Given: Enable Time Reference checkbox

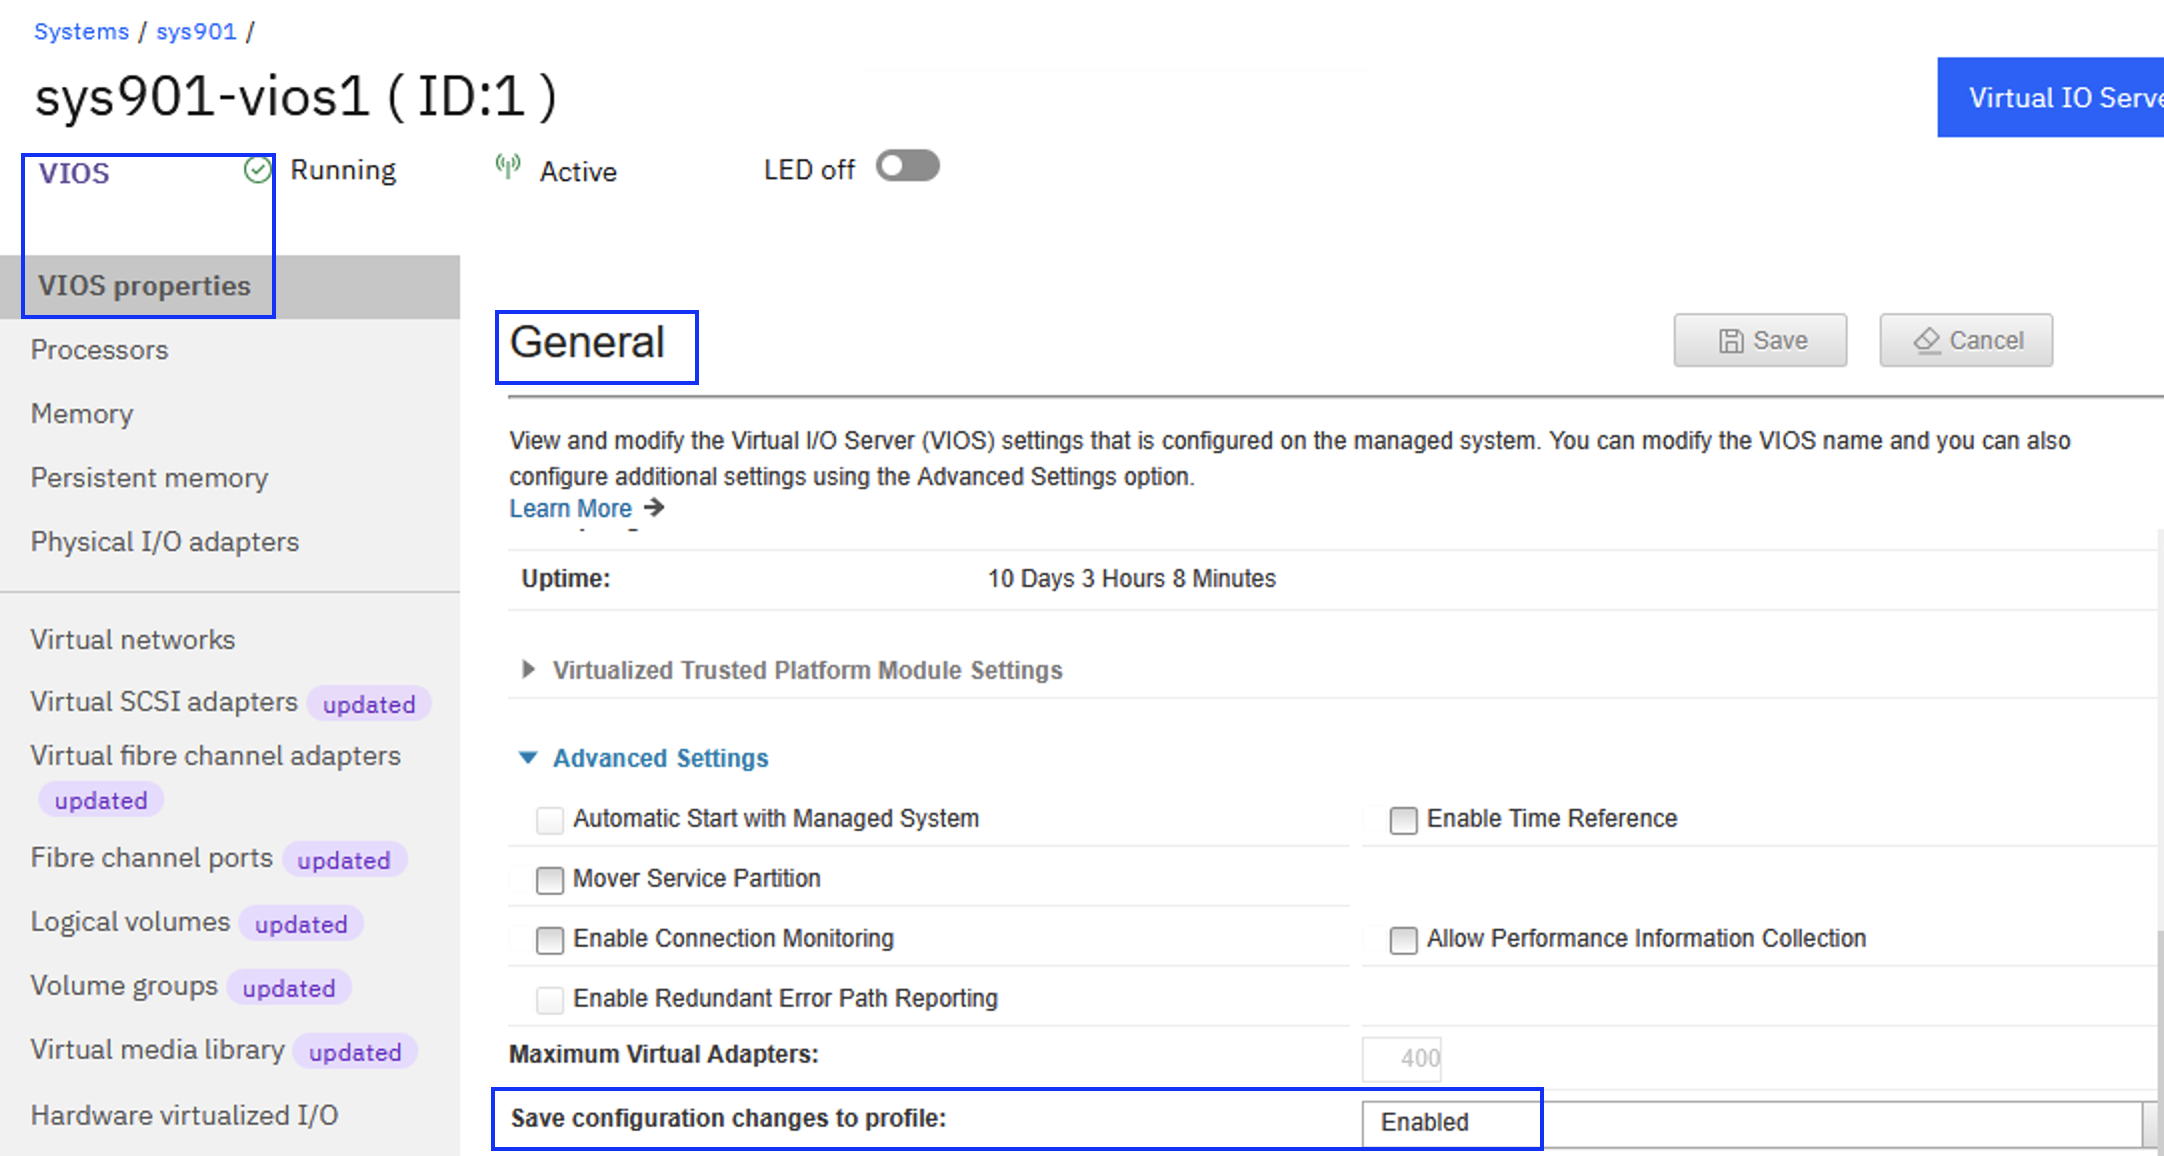Looking at the screenshot, I should tap(1403, 820).
